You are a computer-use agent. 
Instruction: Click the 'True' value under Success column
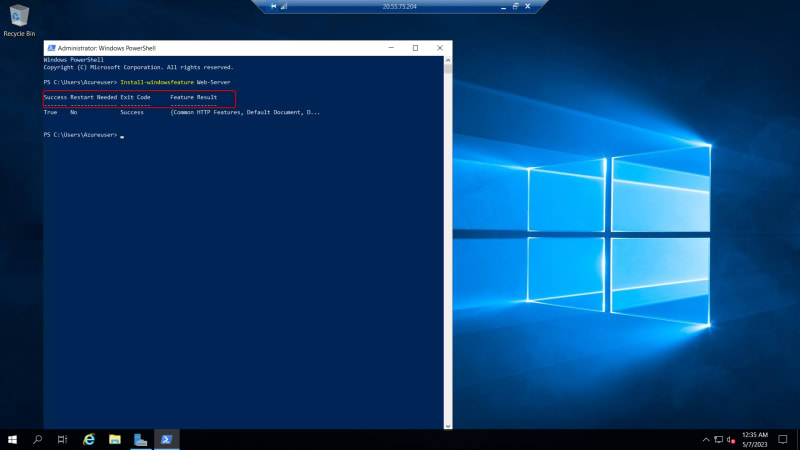coord(50,112)
